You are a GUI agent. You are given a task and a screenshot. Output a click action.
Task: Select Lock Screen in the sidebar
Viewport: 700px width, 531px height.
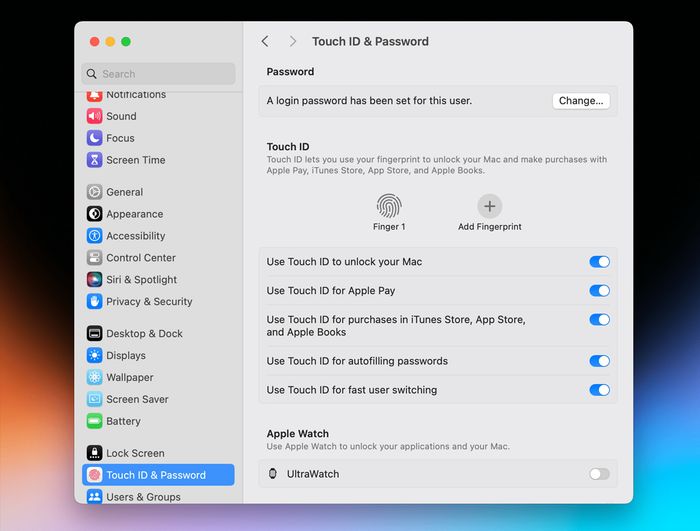tap(135, 453)
